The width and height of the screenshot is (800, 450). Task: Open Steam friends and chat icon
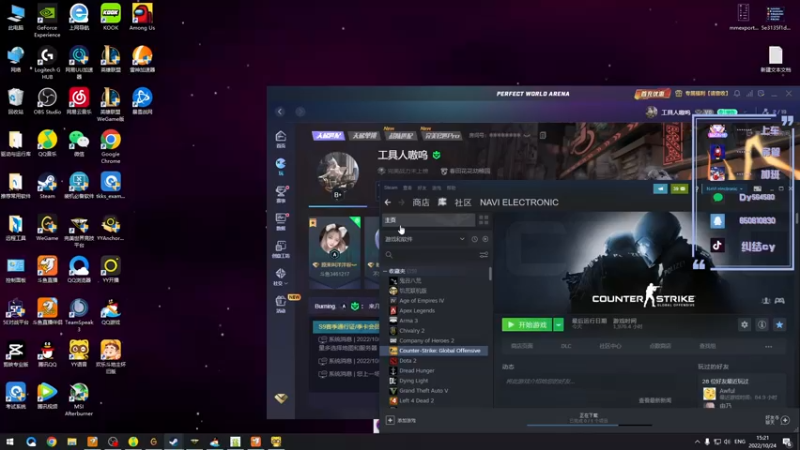[785, 420]
